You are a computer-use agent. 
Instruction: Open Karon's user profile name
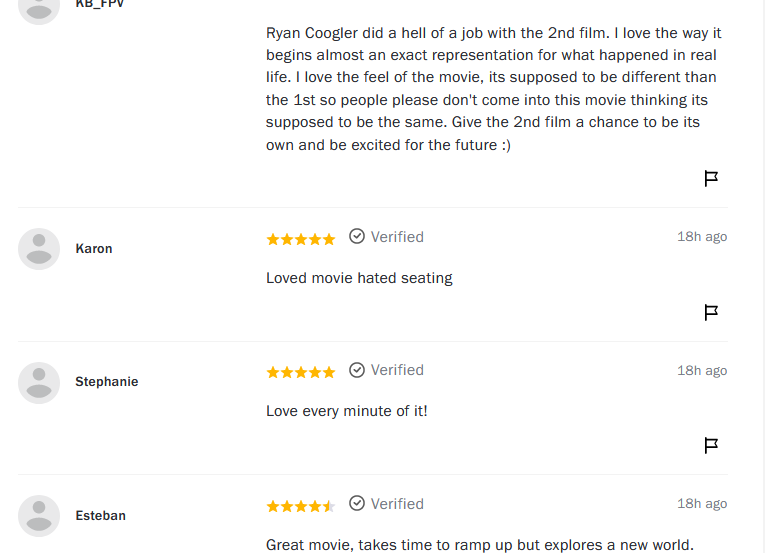94,249
